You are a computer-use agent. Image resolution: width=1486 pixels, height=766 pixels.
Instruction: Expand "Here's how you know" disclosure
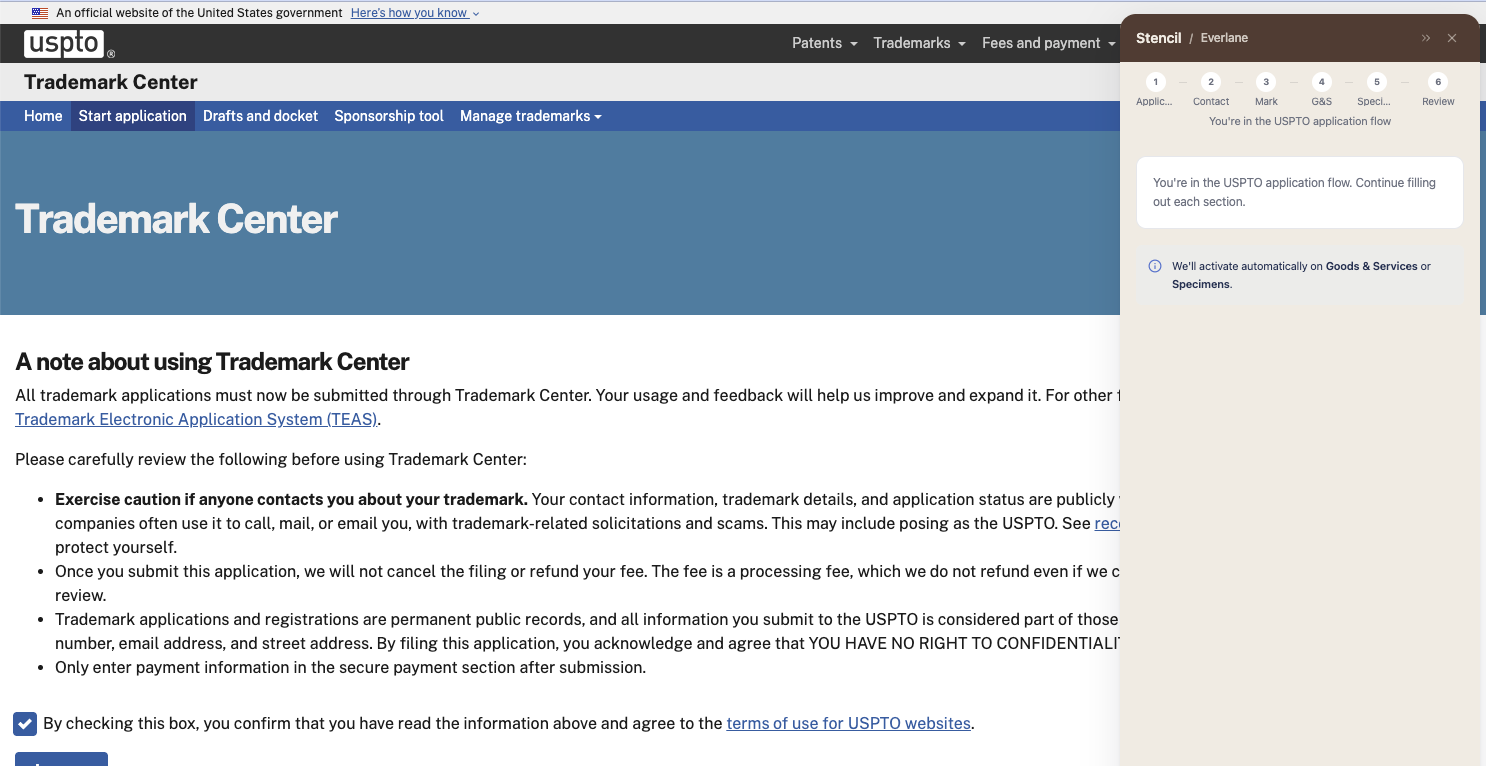click(x=415, y=13)
